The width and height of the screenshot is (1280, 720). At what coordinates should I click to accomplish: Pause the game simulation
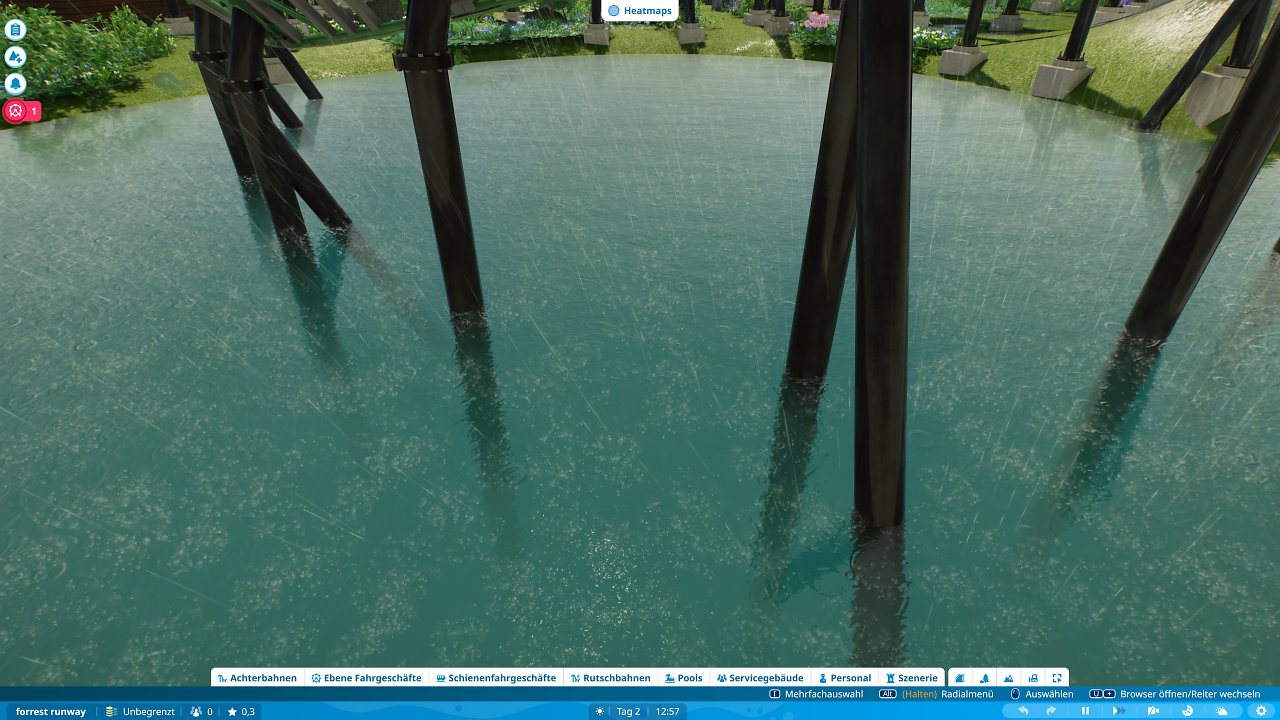1085,711
